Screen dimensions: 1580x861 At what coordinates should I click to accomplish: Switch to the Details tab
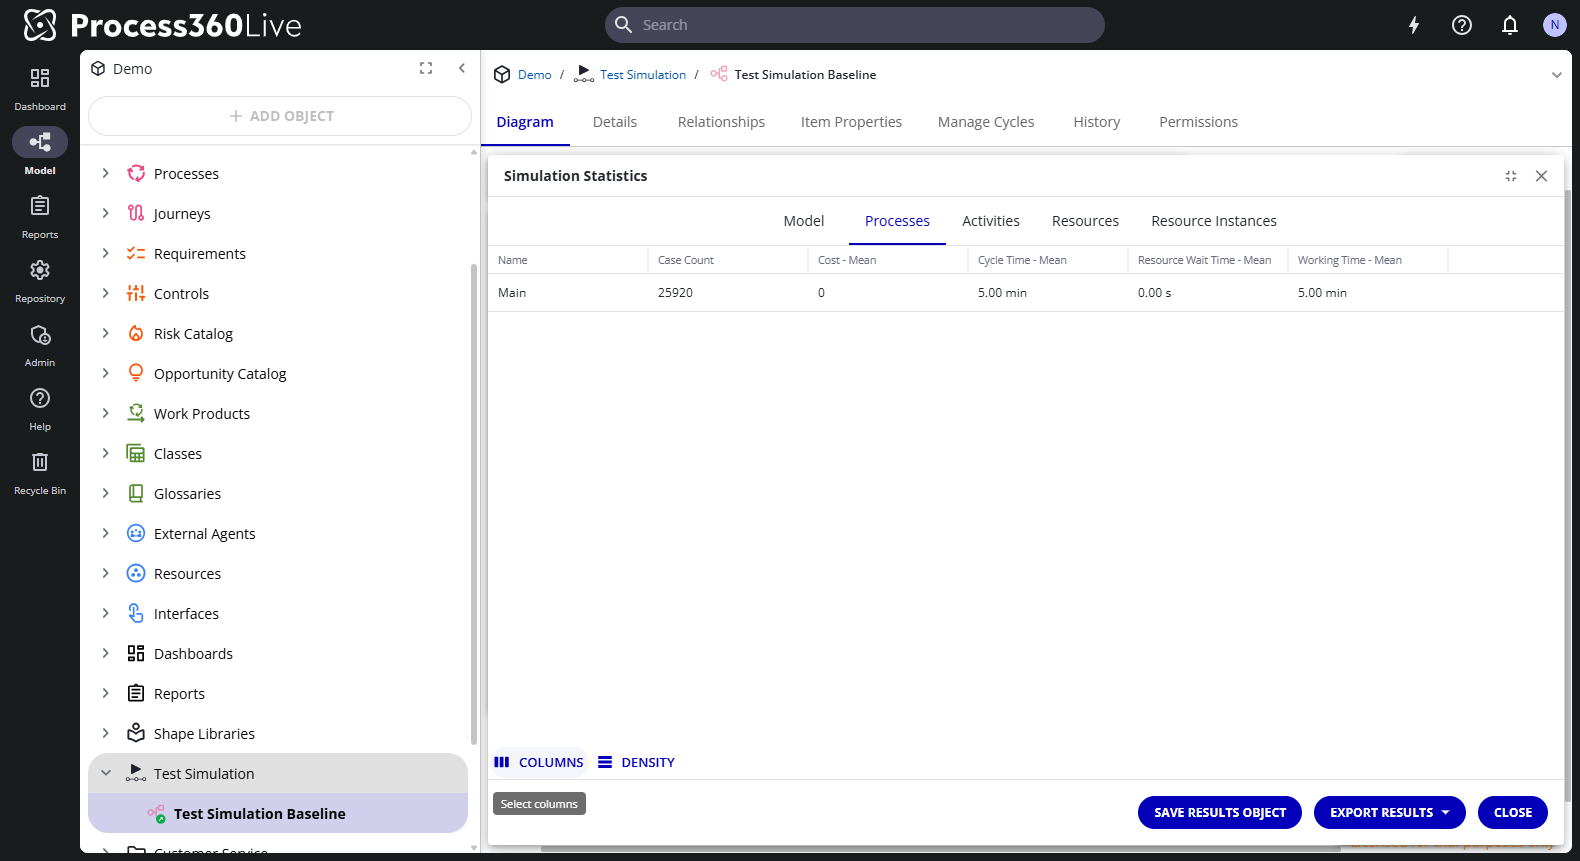coord(615,122)
